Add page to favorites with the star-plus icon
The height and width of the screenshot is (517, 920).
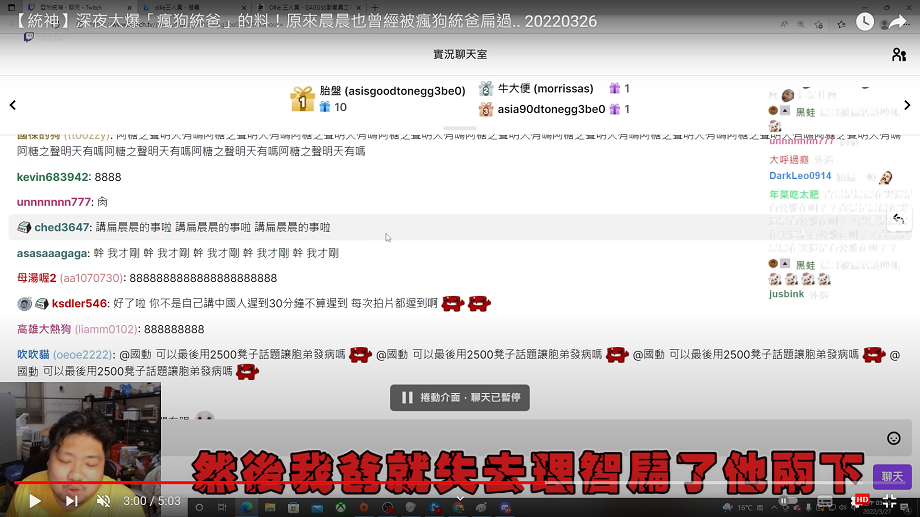click(x=818, y=24)
